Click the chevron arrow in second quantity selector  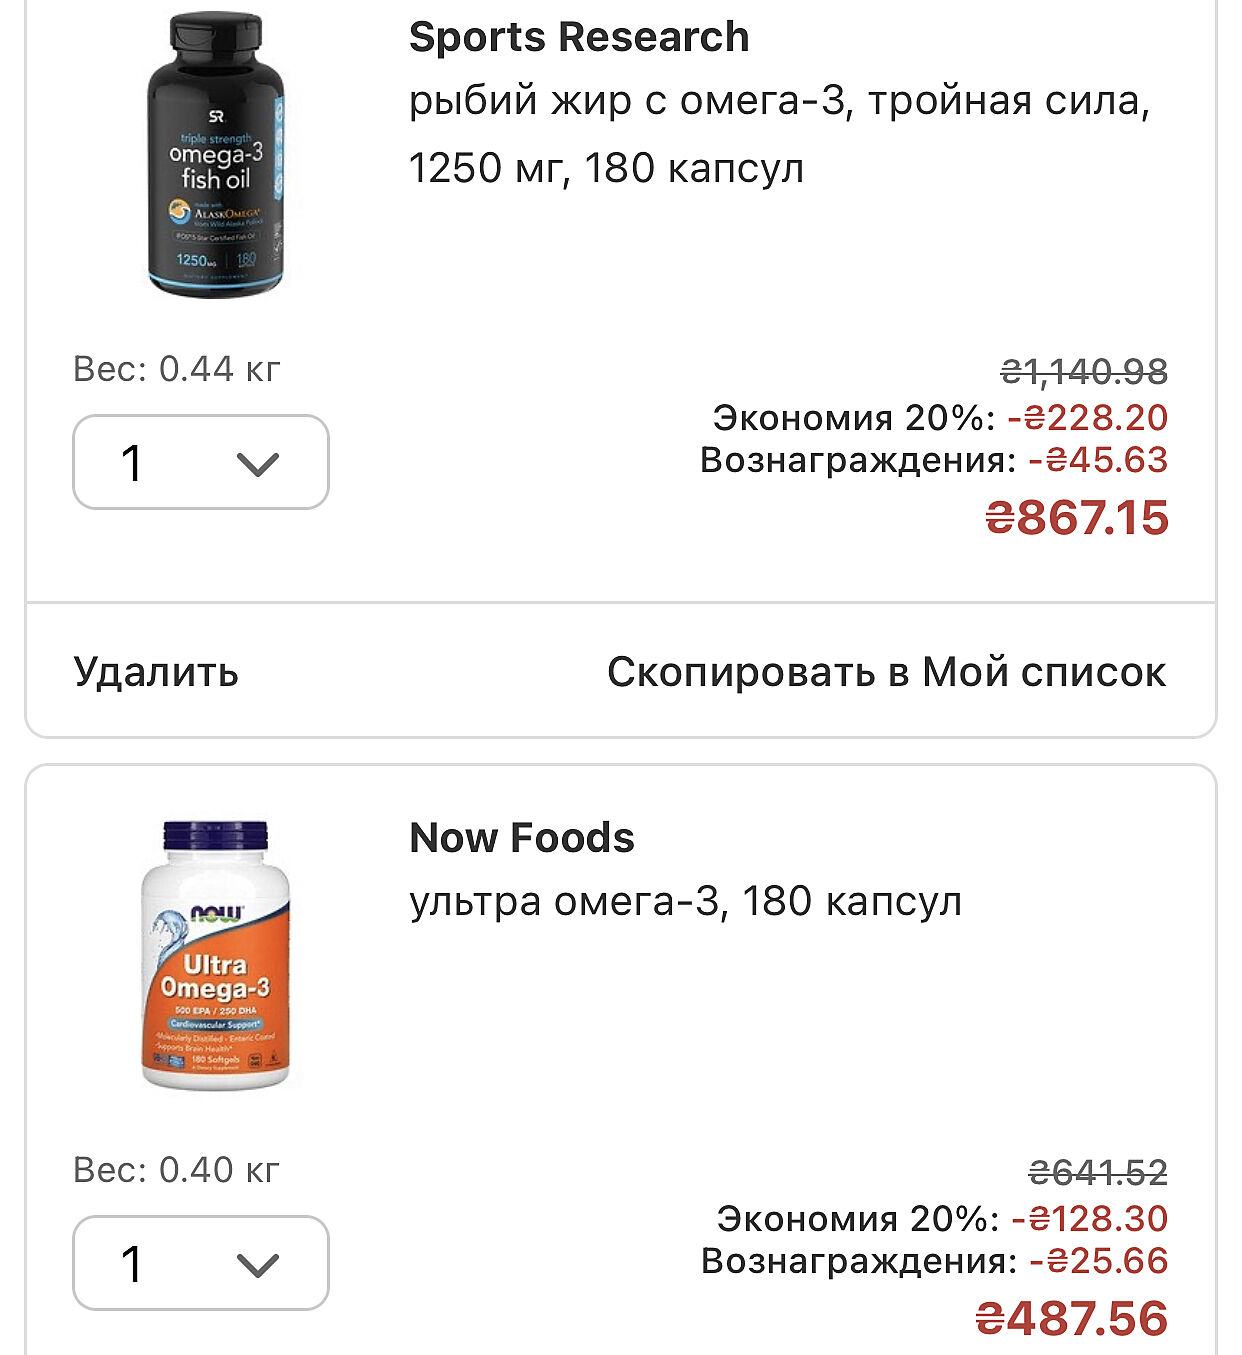[x=258, y=1265]
